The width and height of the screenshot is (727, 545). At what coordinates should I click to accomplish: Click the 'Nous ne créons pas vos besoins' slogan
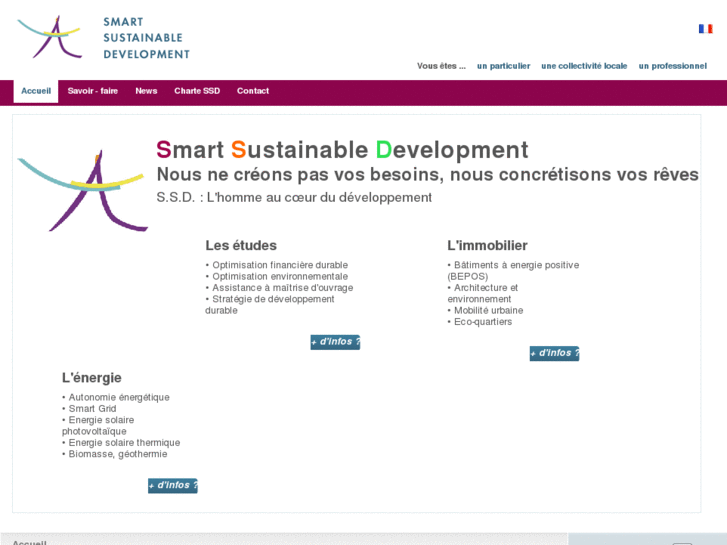tap(427, 174)
